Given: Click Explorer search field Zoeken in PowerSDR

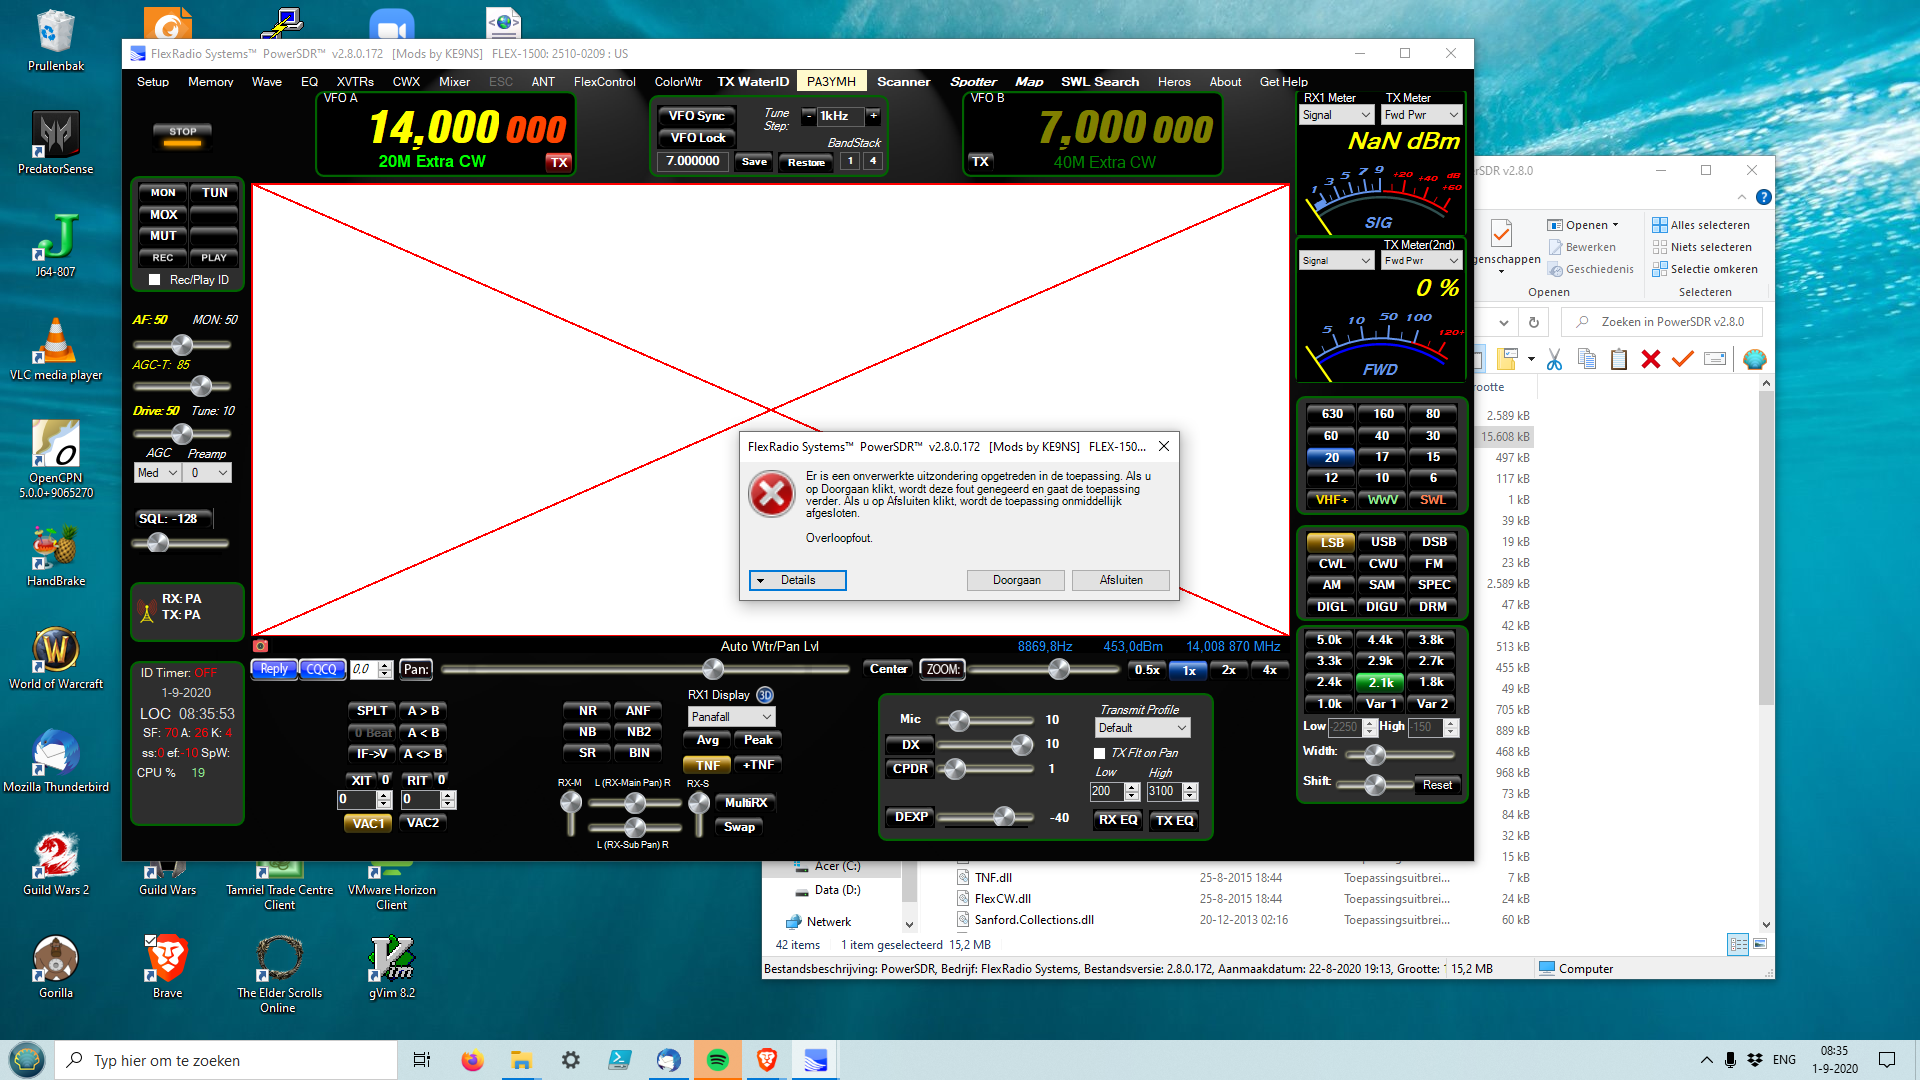Looking at the screenshot, I should click(x=1662, y=322).
